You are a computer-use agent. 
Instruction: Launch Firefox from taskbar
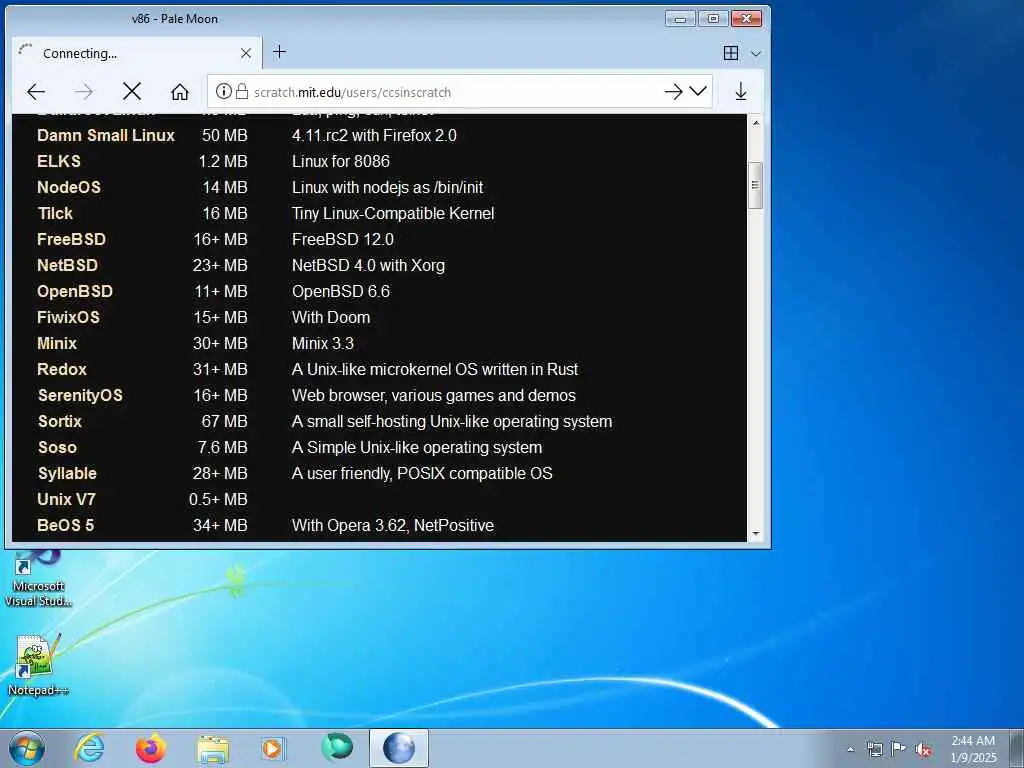click(x=151, y=748)
